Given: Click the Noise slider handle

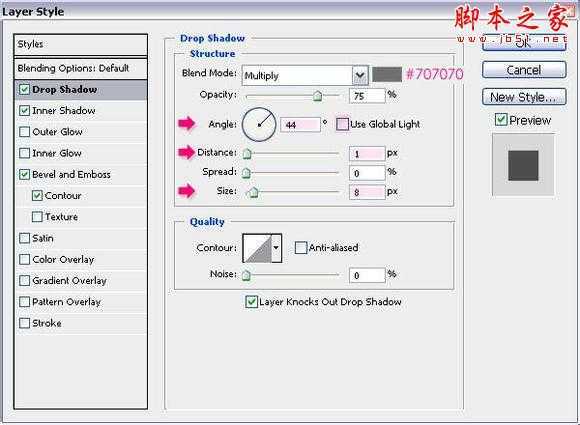Looking at the screenshot, I should (246, 275).
